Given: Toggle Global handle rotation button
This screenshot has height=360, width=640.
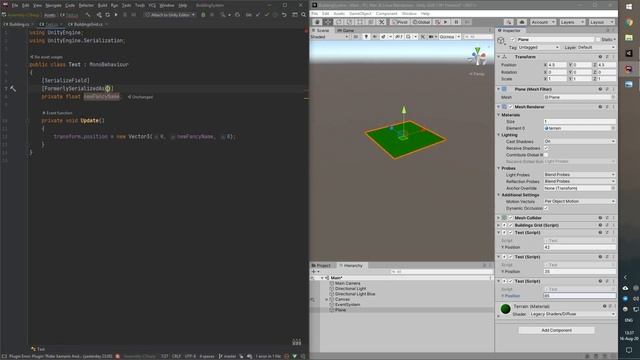Looking at the screenshot, I should pyautogui.click(x=421, y=22).
